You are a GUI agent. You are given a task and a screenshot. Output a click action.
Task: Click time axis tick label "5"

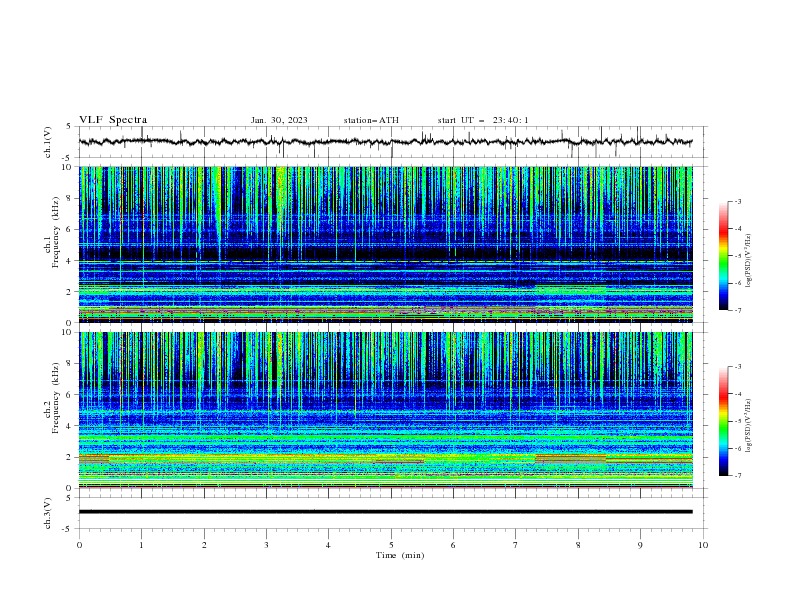tap(391, 545)
